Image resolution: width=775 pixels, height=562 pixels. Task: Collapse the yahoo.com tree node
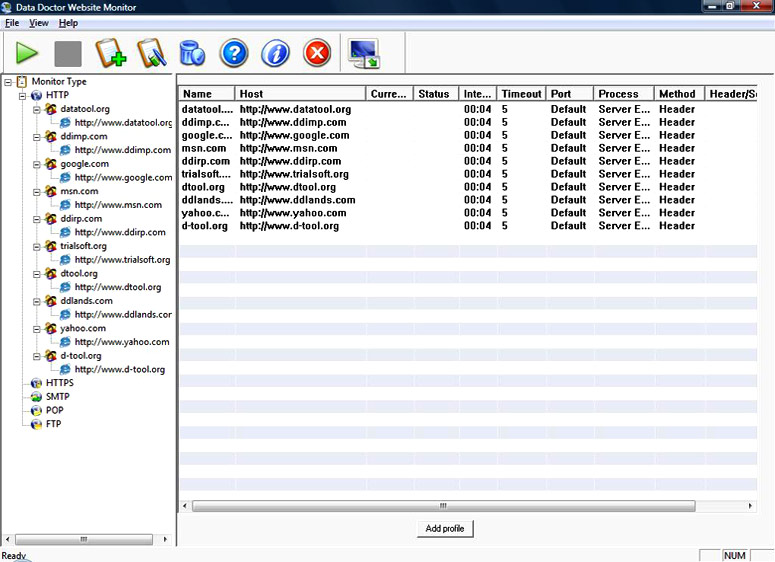(x=37, y=329)
